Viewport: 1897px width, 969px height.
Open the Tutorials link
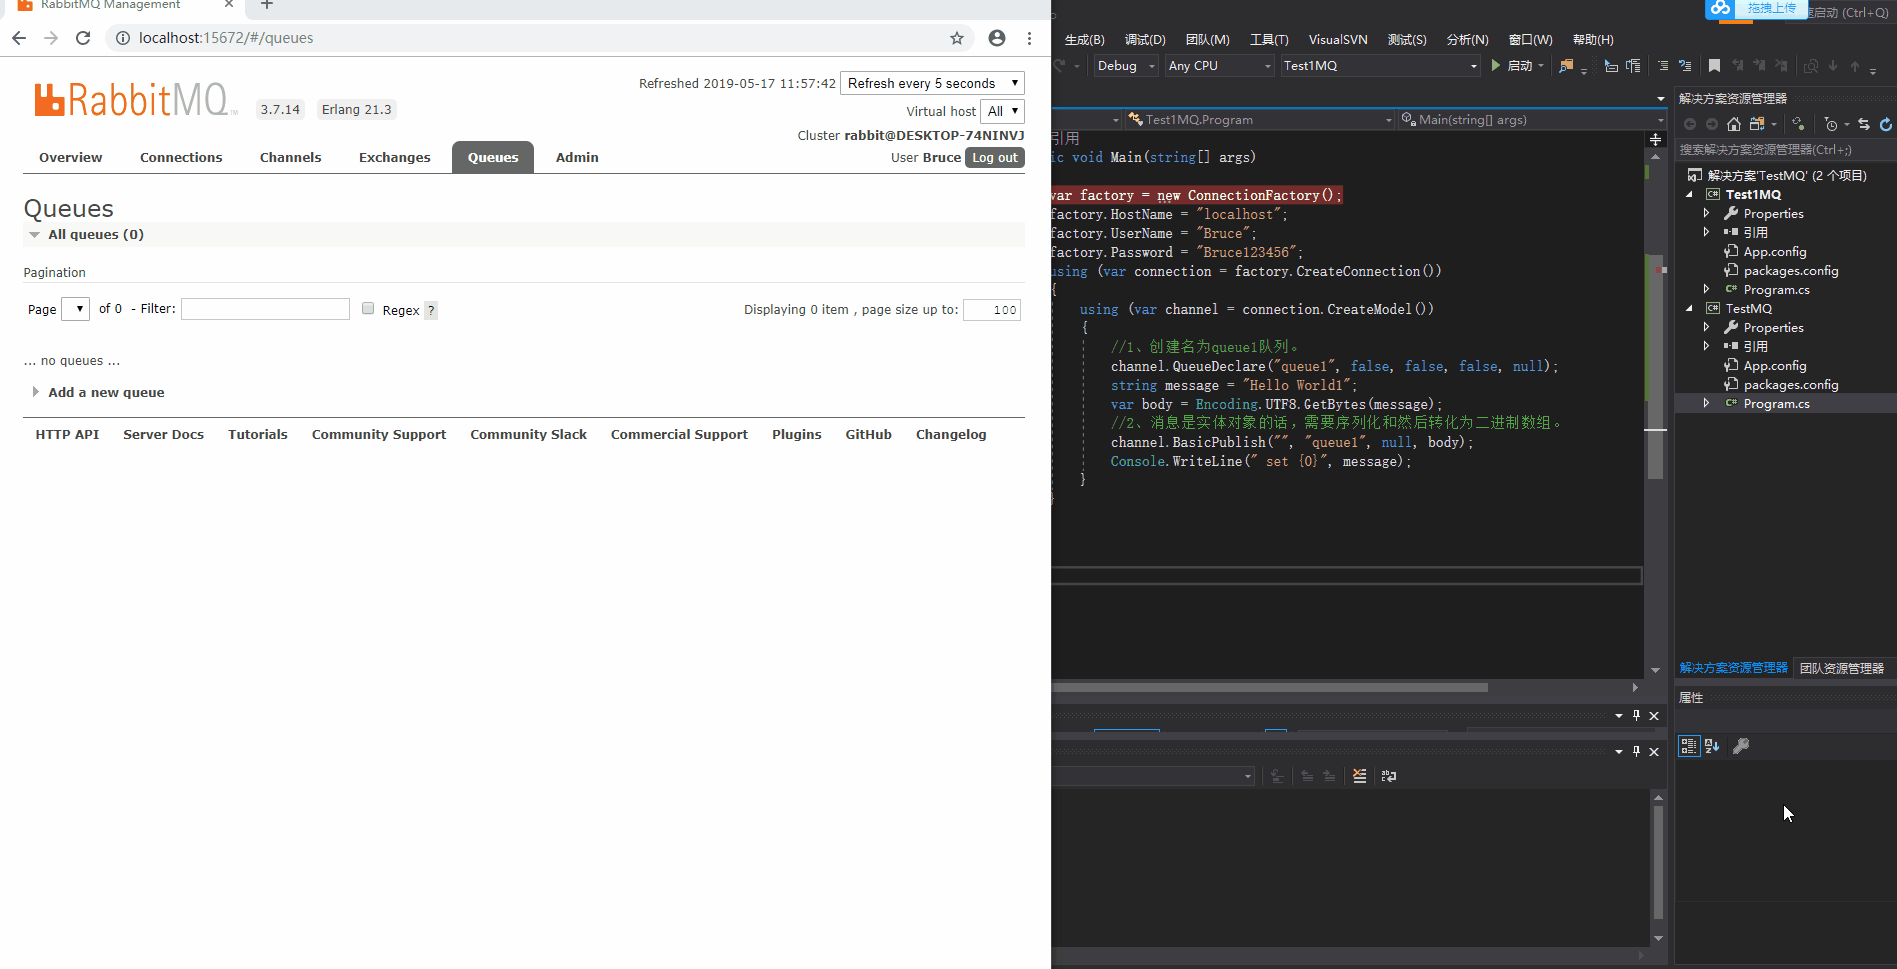(x=258, y=434)
